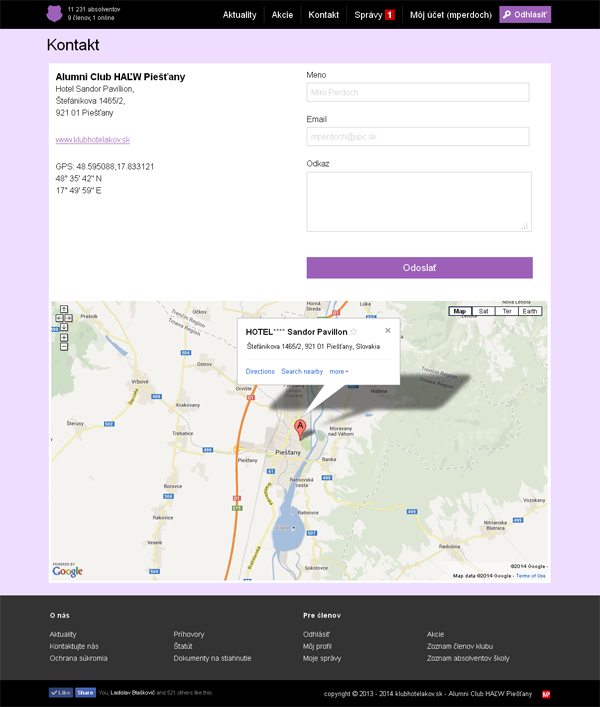
Task: Switch map to Map view
Action: click(460, 311)
